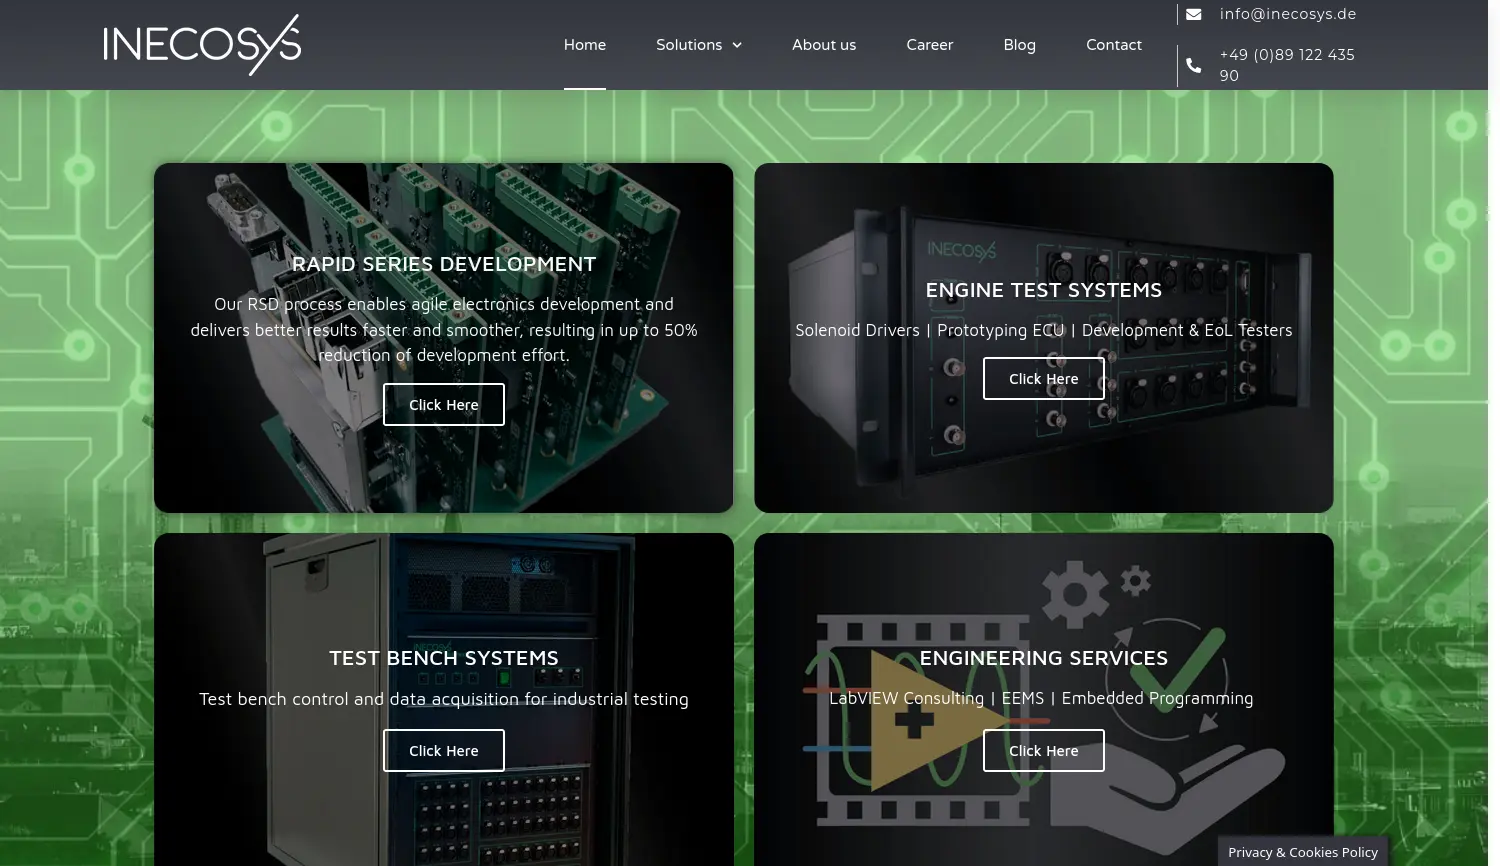Image resolution: width=1500 pixels, height=866 pixels.
Task: Click the phone handset icon
Action: click(1193, 65)
